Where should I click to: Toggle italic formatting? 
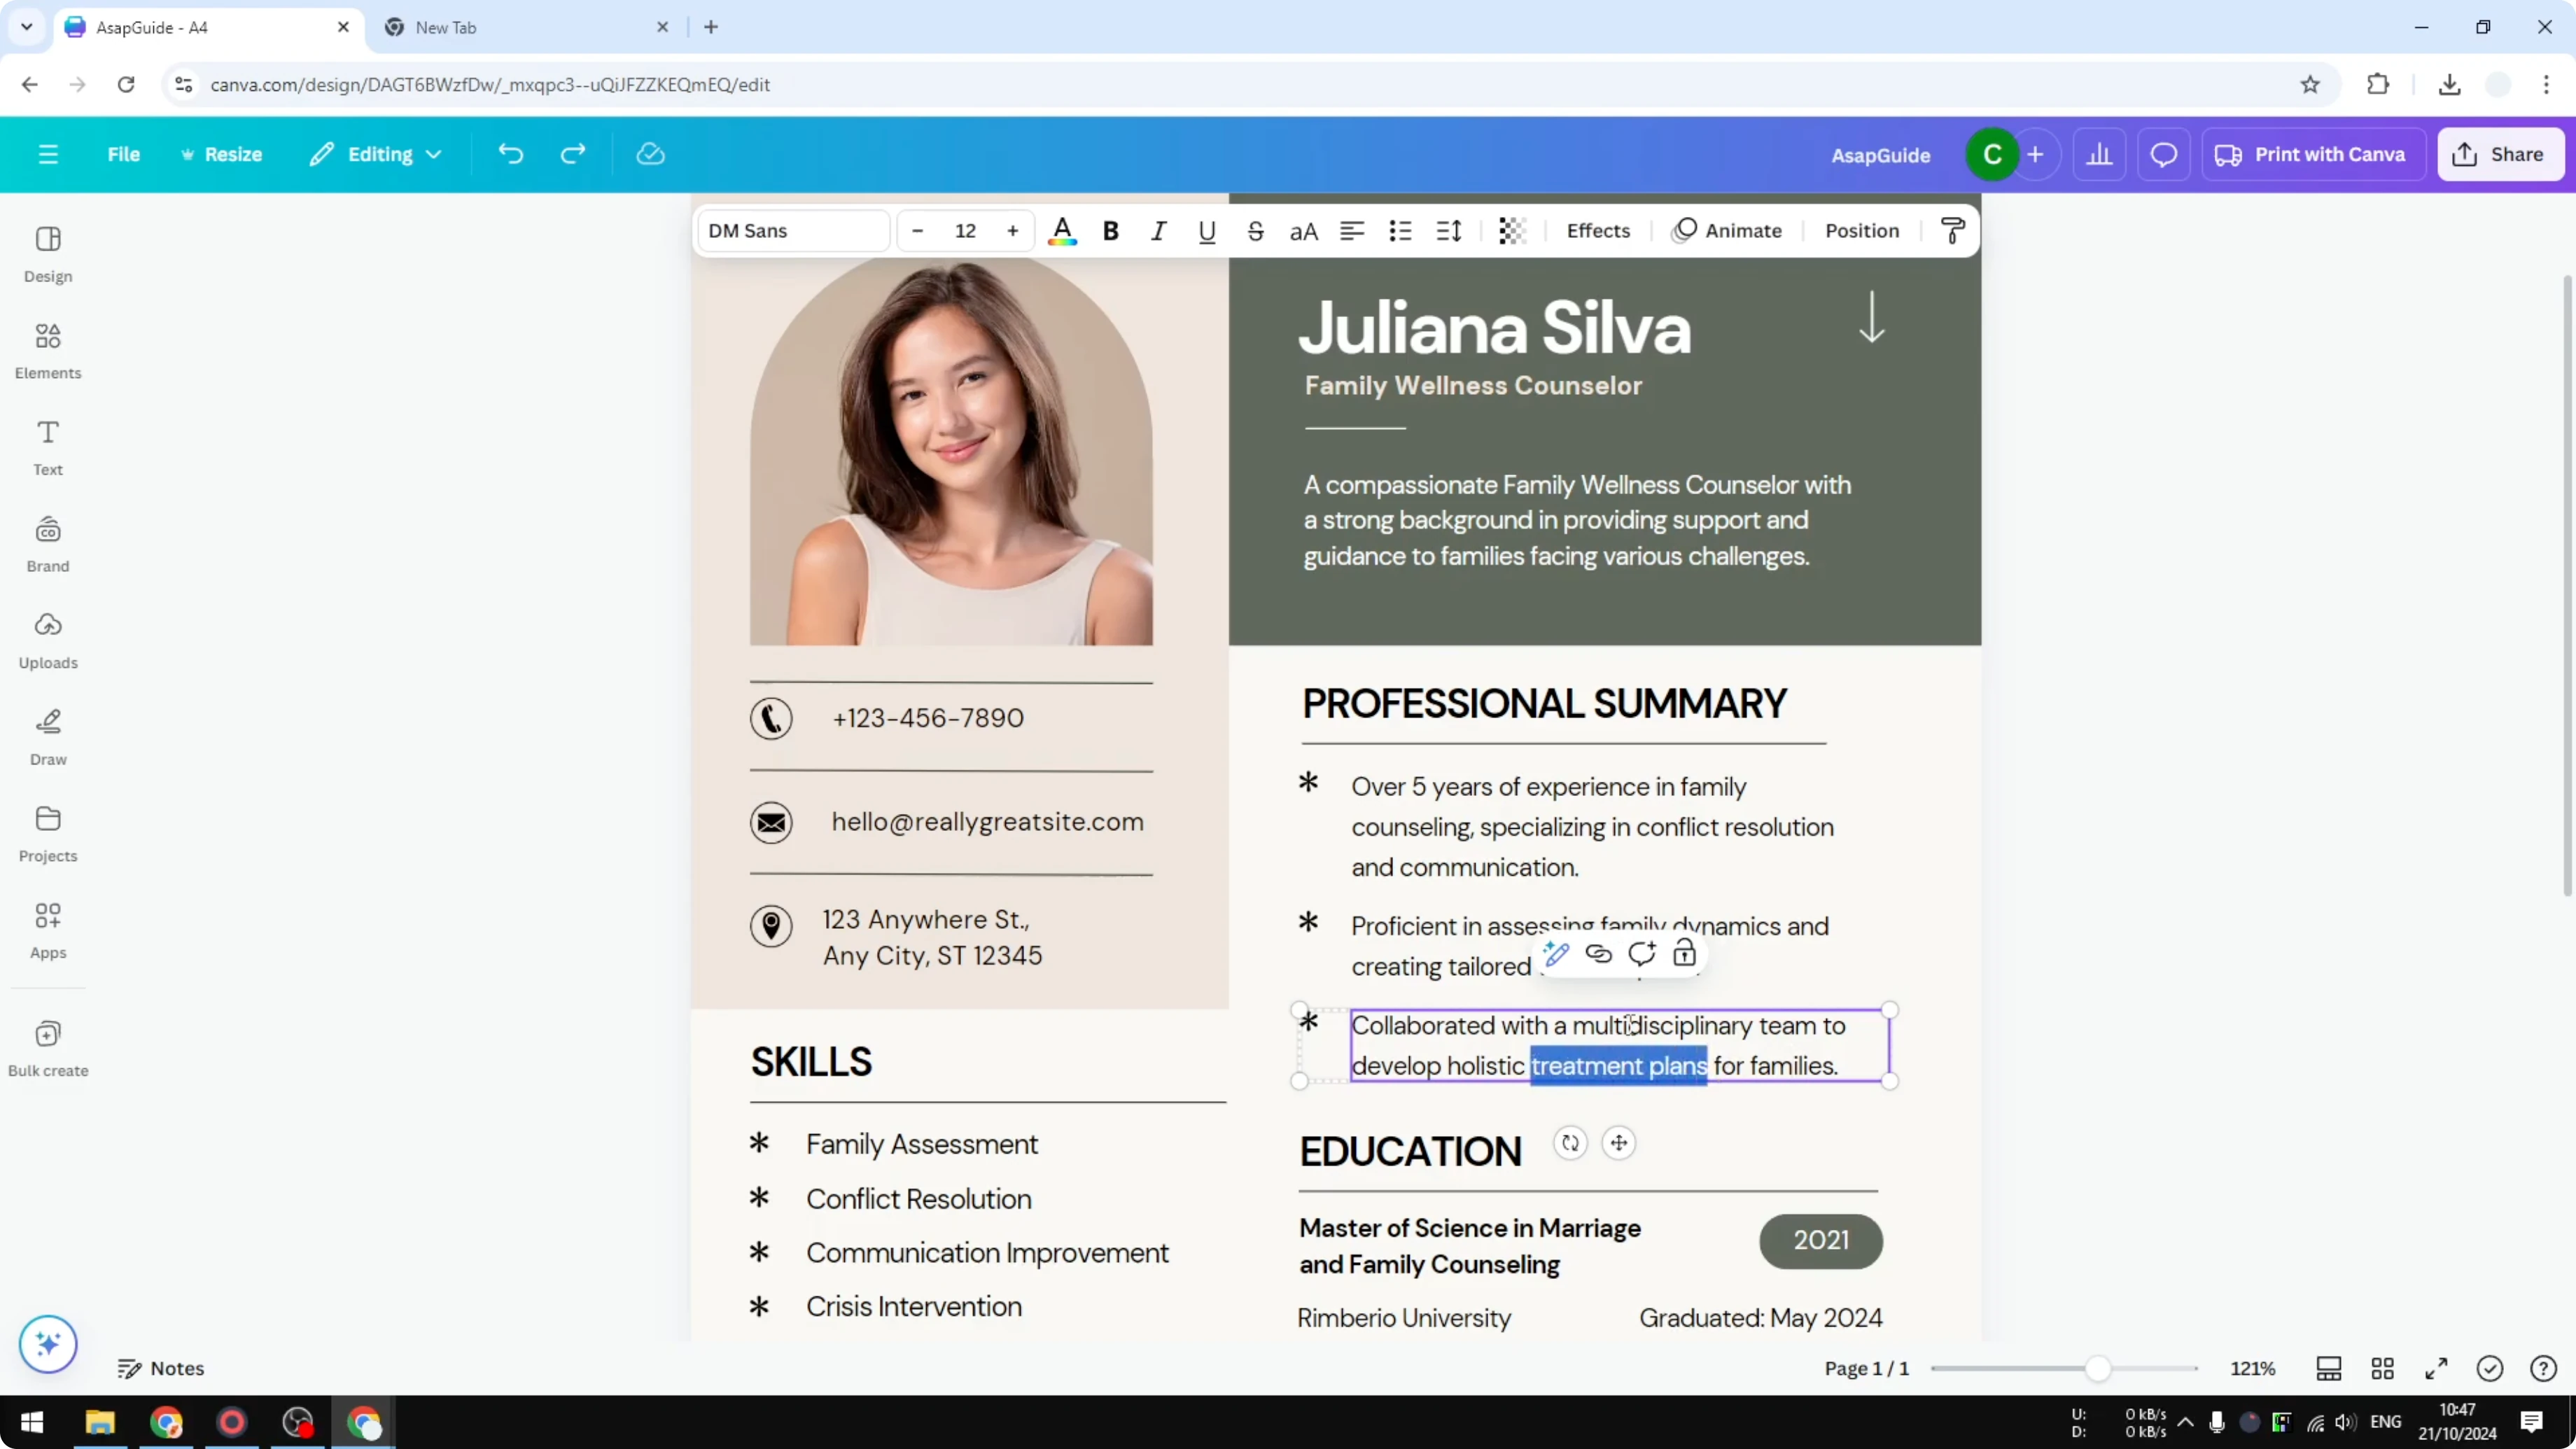(x=1159, y=231)
